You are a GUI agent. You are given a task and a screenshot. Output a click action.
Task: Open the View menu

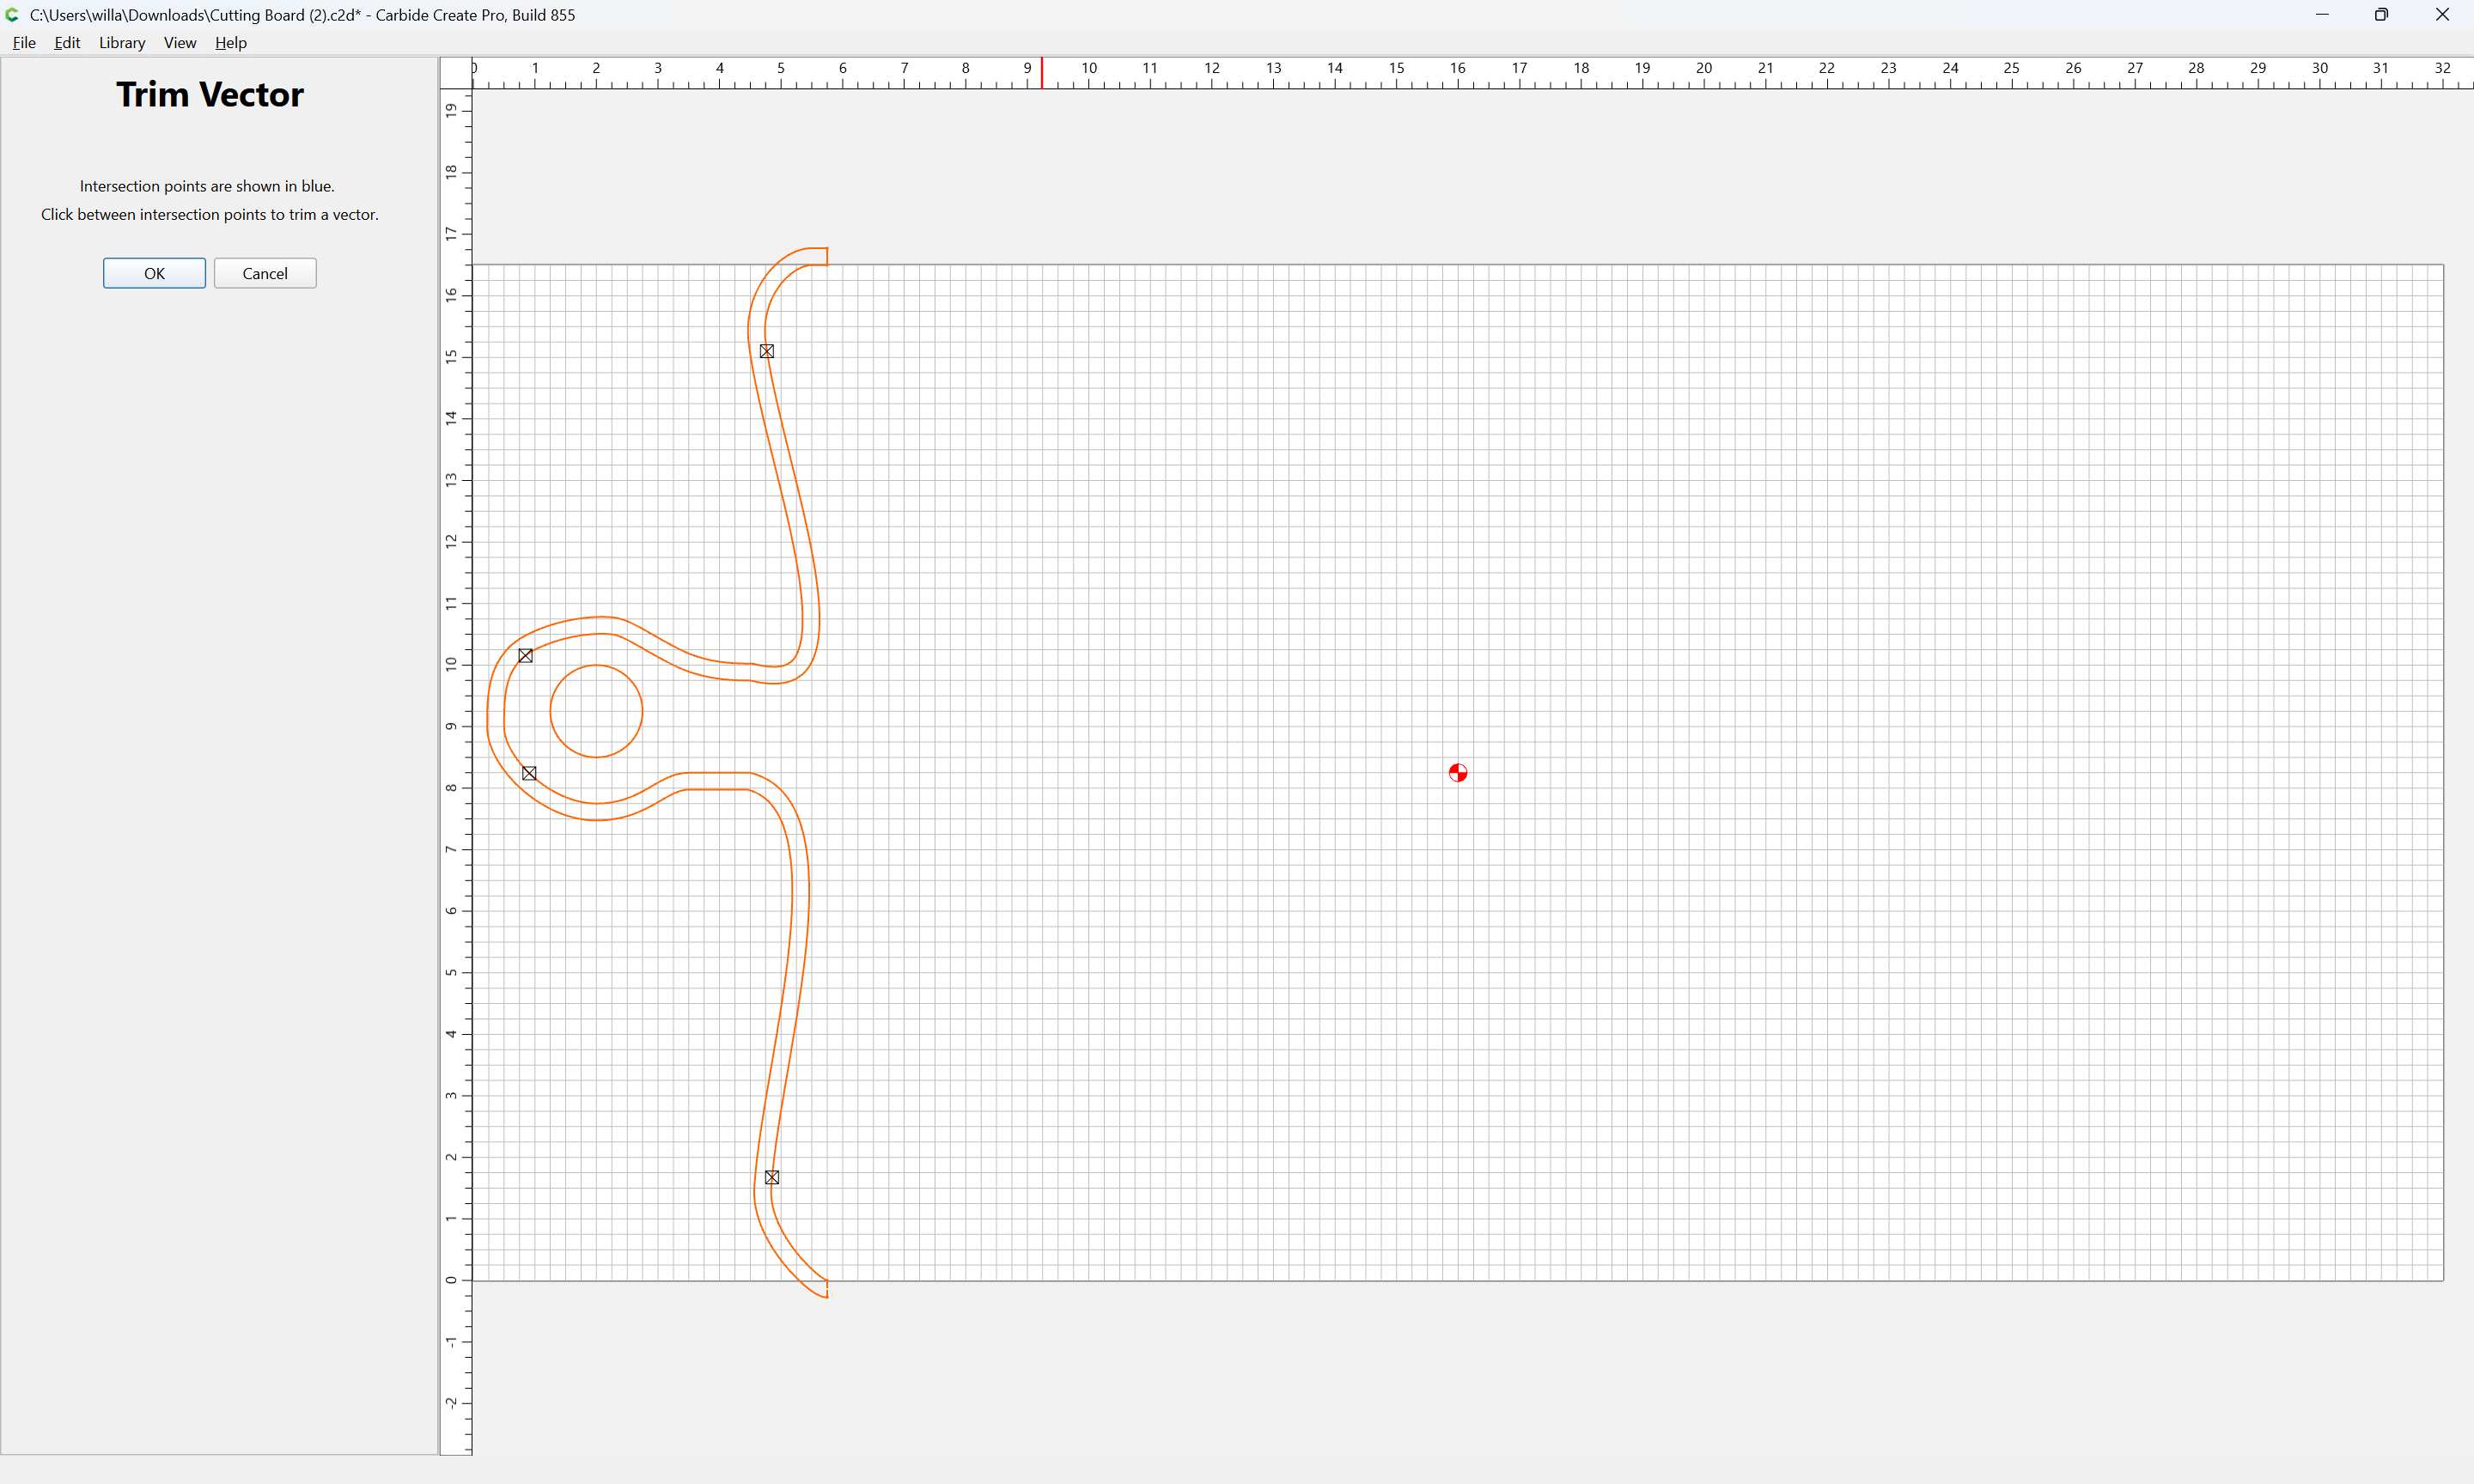point(180,43)
